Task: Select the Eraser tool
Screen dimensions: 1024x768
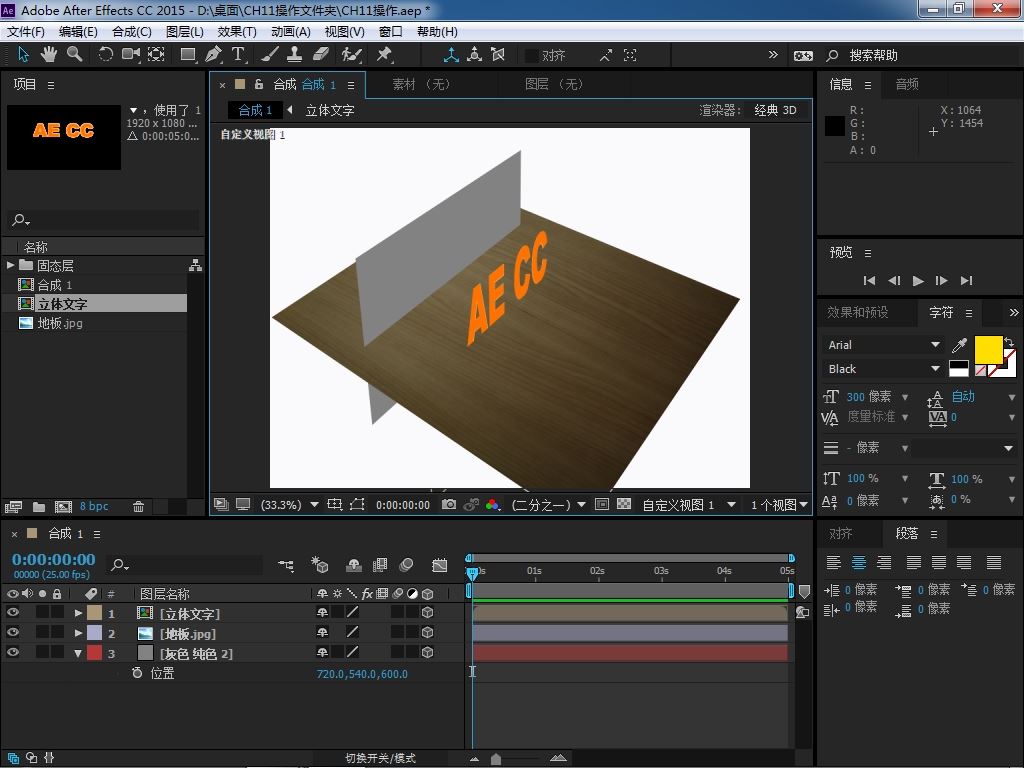Action: click(321, 54)
